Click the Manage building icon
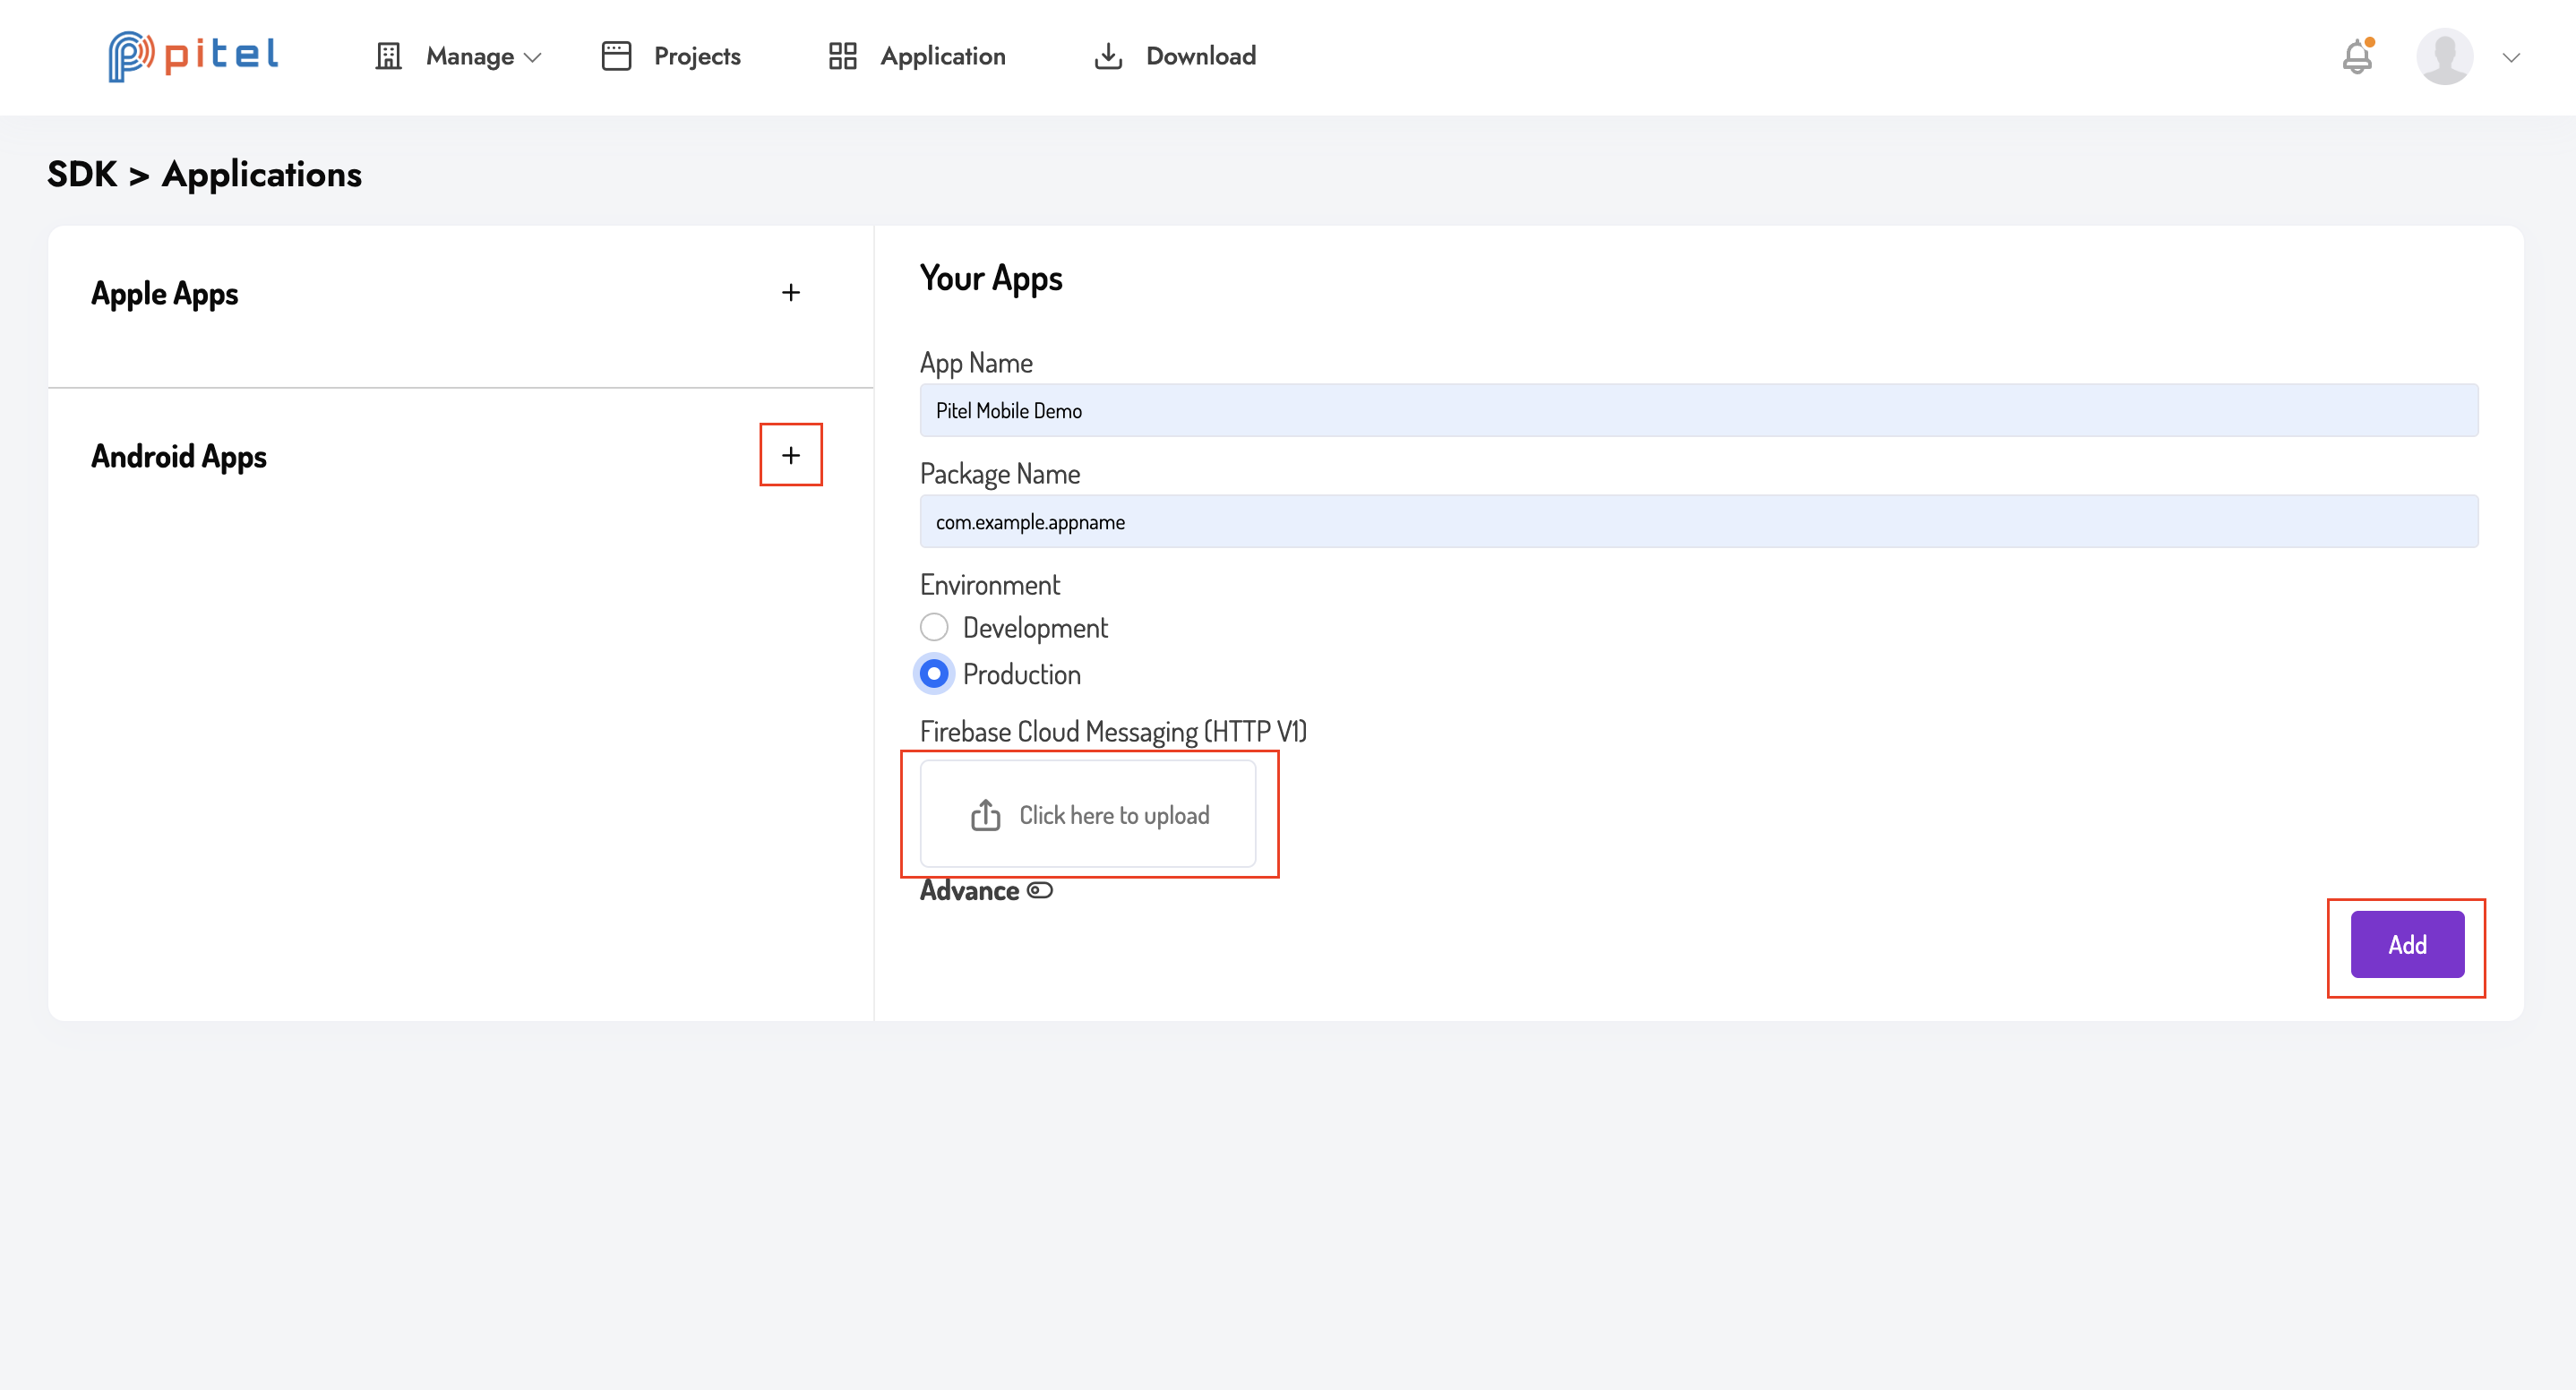 point(388,56)
